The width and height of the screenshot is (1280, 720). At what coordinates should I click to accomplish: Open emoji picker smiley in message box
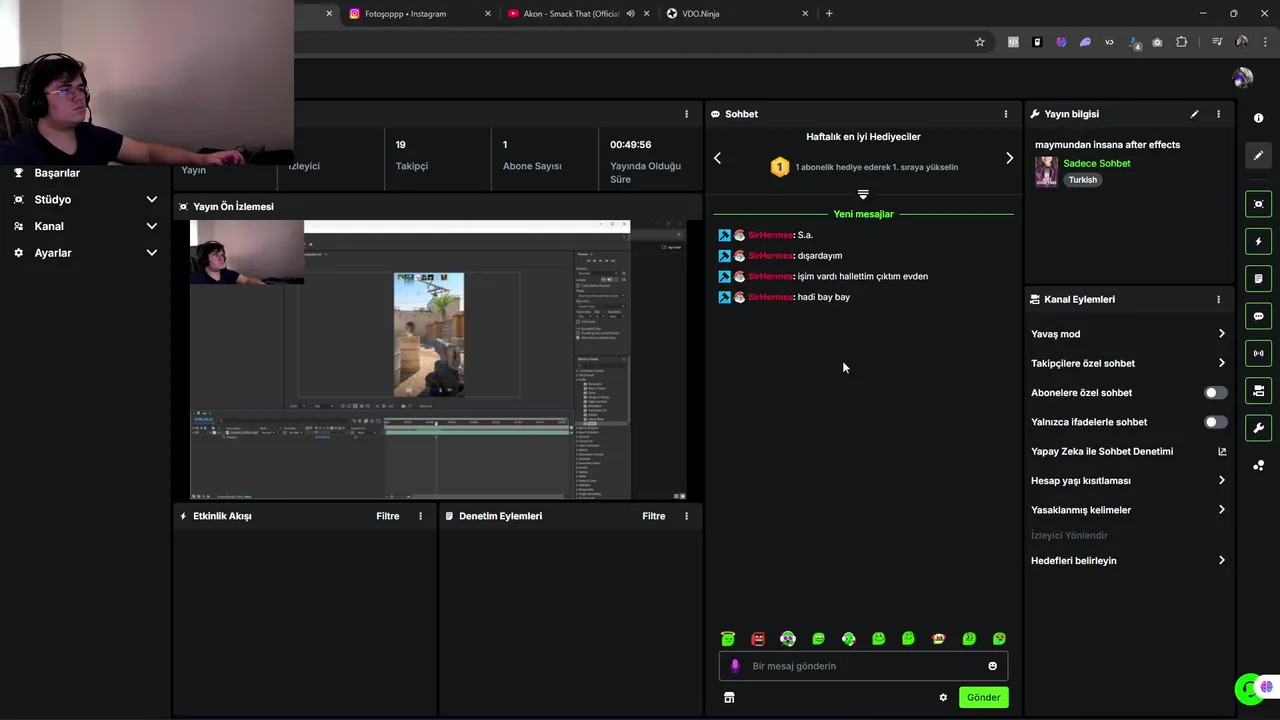click(992, 666)
